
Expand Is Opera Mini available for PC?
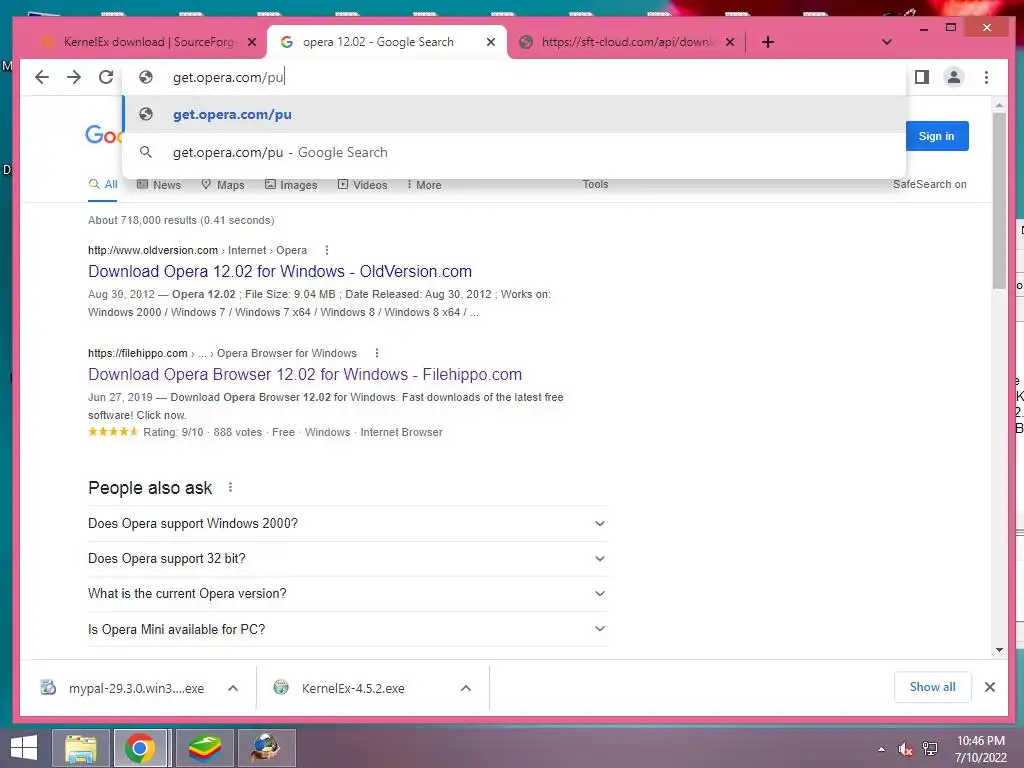coord(347,629)
